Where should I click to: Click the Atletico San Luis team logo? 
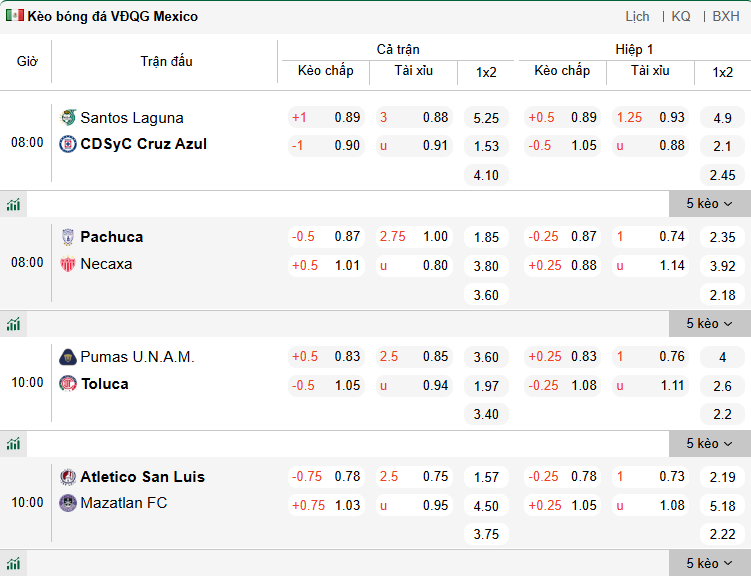pyautogui.click(x=68, y=477)
